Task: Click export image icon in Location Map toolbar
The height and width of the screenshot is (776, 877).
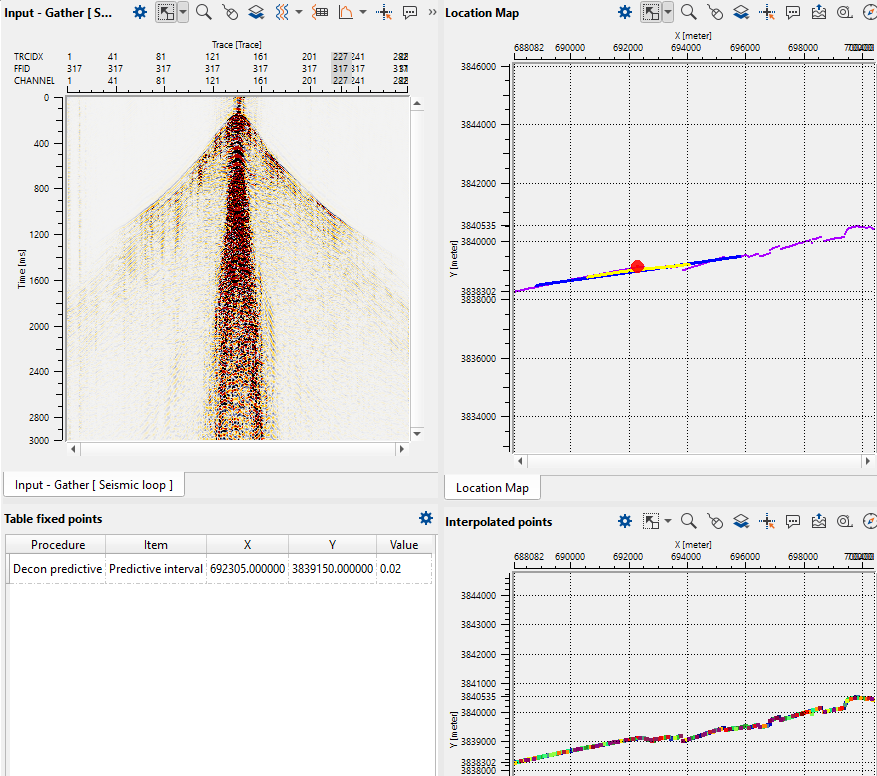Action: [819, 13]
